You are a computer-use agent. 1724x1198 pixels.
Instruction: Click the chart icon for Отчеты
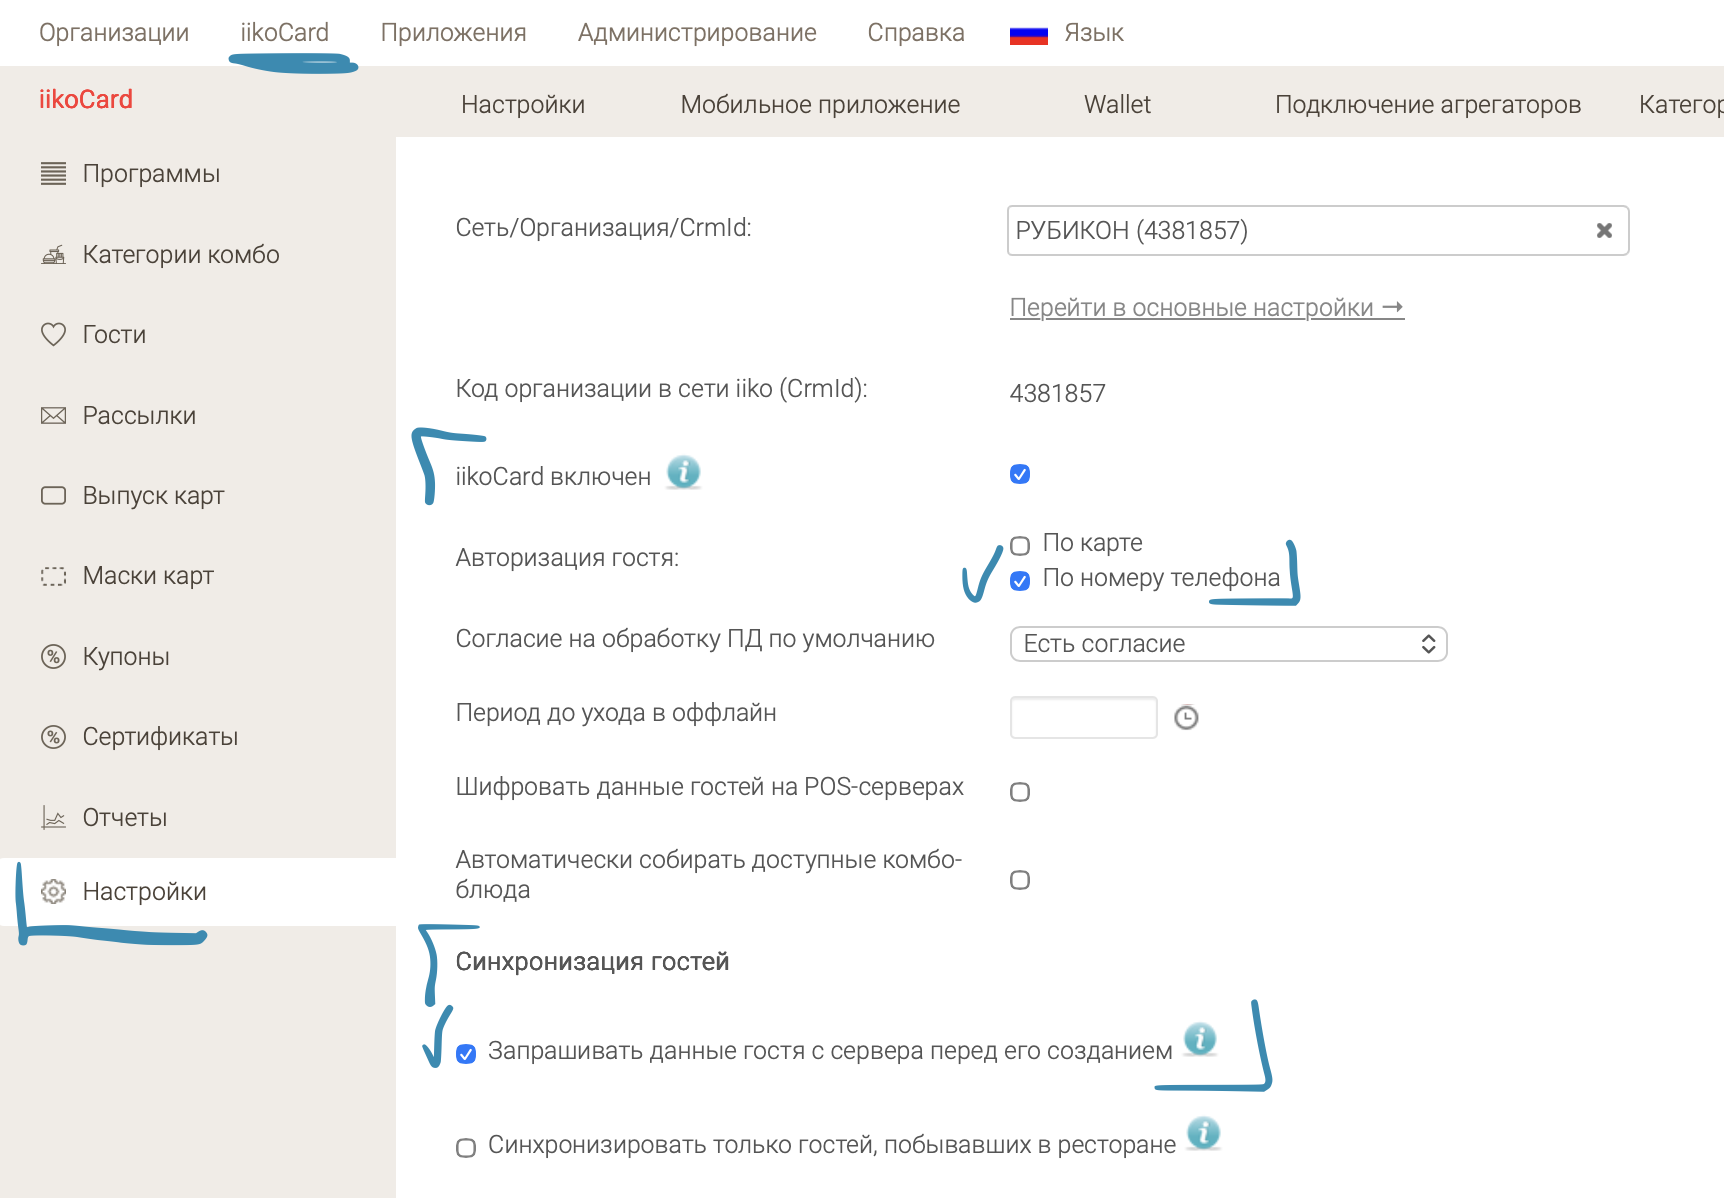click(53, 817)
